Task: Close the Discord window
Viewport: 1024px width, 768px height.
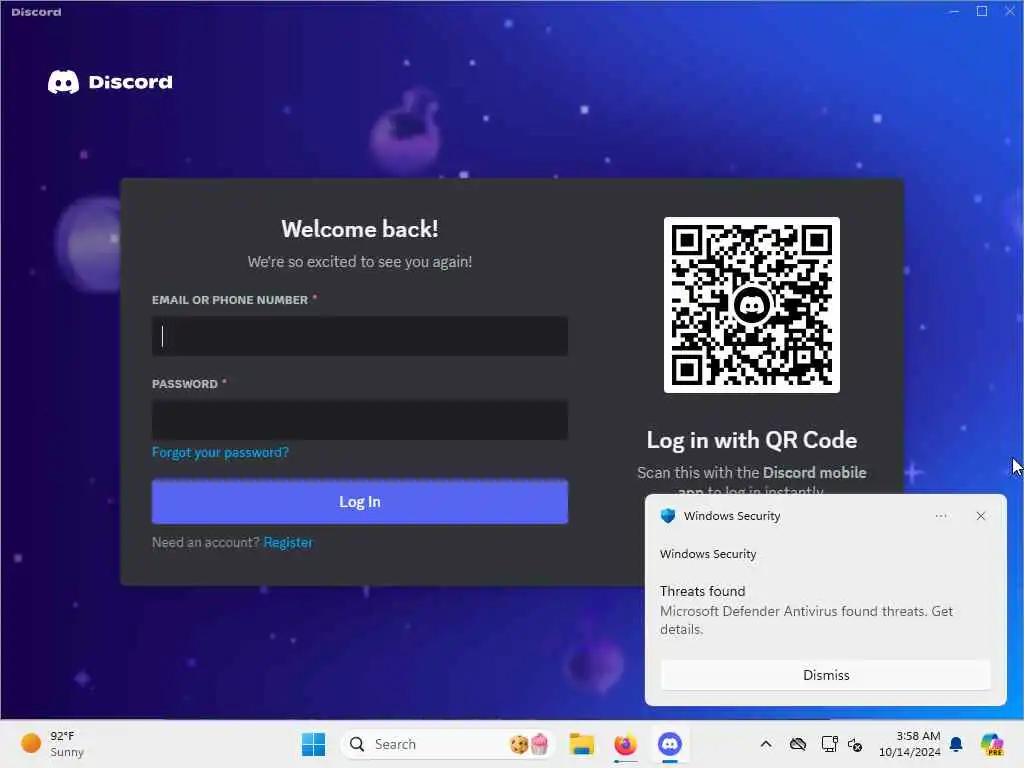Action: coord(1009,11)
